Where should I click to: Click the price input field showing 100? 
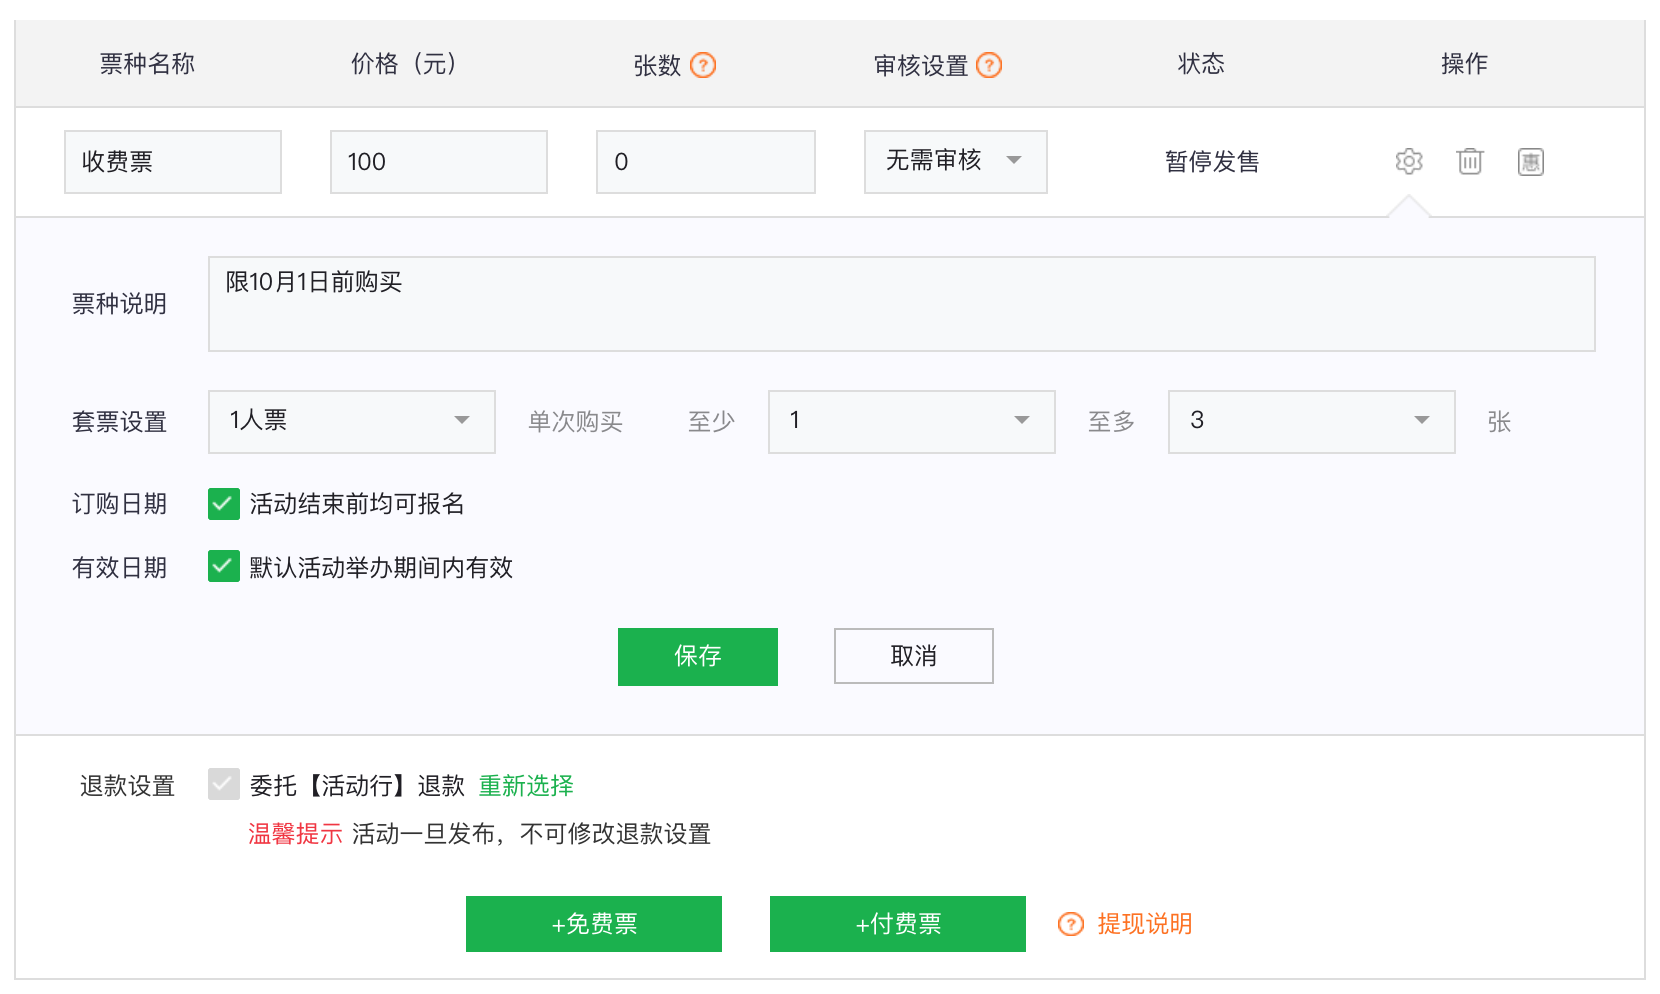click(x=438, y=162)
